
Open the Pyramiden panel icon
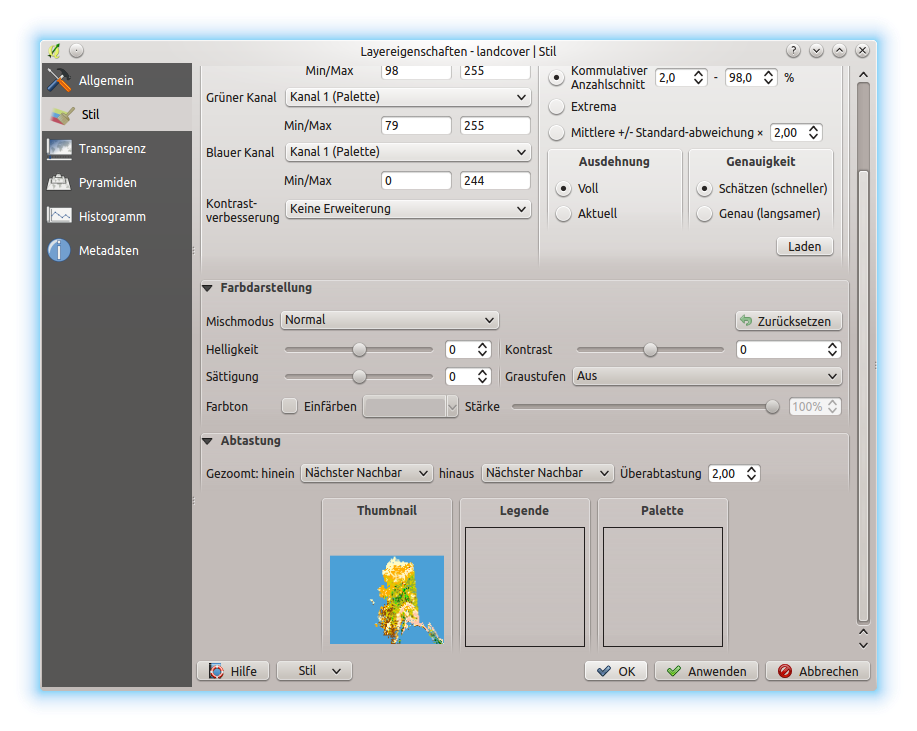point(60,183)
